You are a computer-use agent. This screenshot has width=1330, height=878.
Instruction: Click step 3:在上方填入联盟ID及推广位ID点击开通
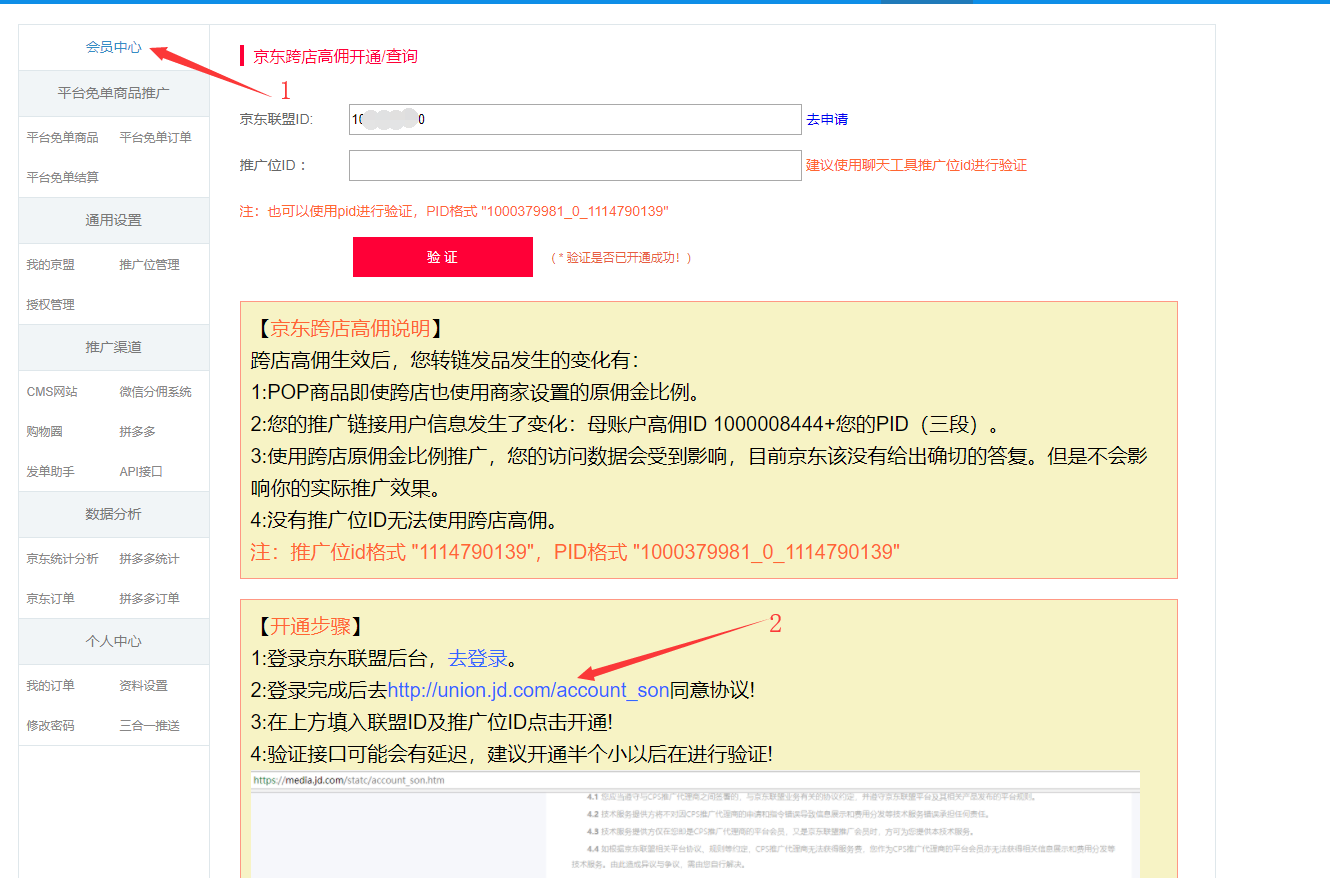pos(432,722)
